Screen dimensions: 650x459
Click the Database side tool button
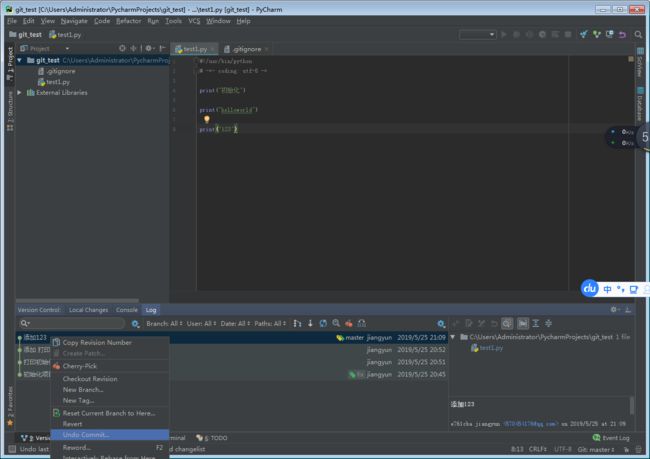coord(640,104)
